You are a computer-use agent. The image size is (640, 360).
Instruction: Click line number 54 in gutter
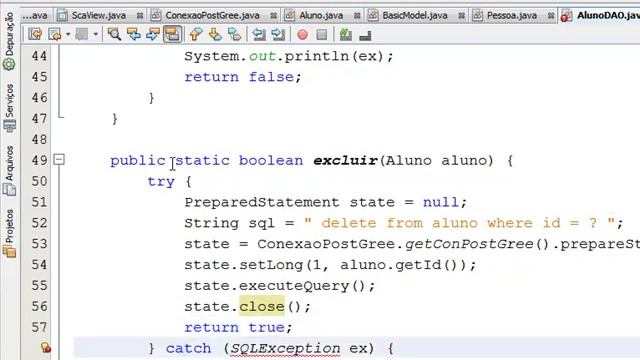(39, 264)
